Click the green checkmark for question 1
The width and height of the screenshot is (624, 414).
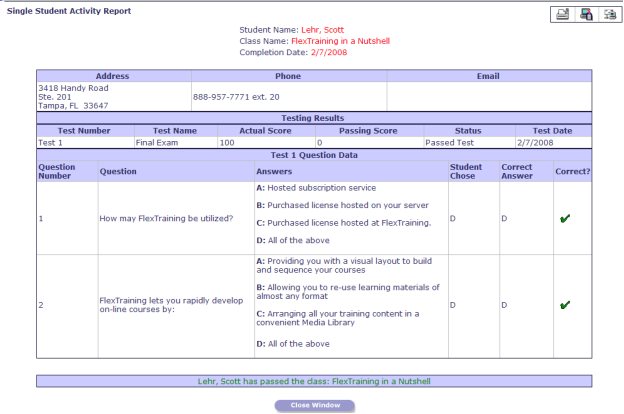[565, 219]
